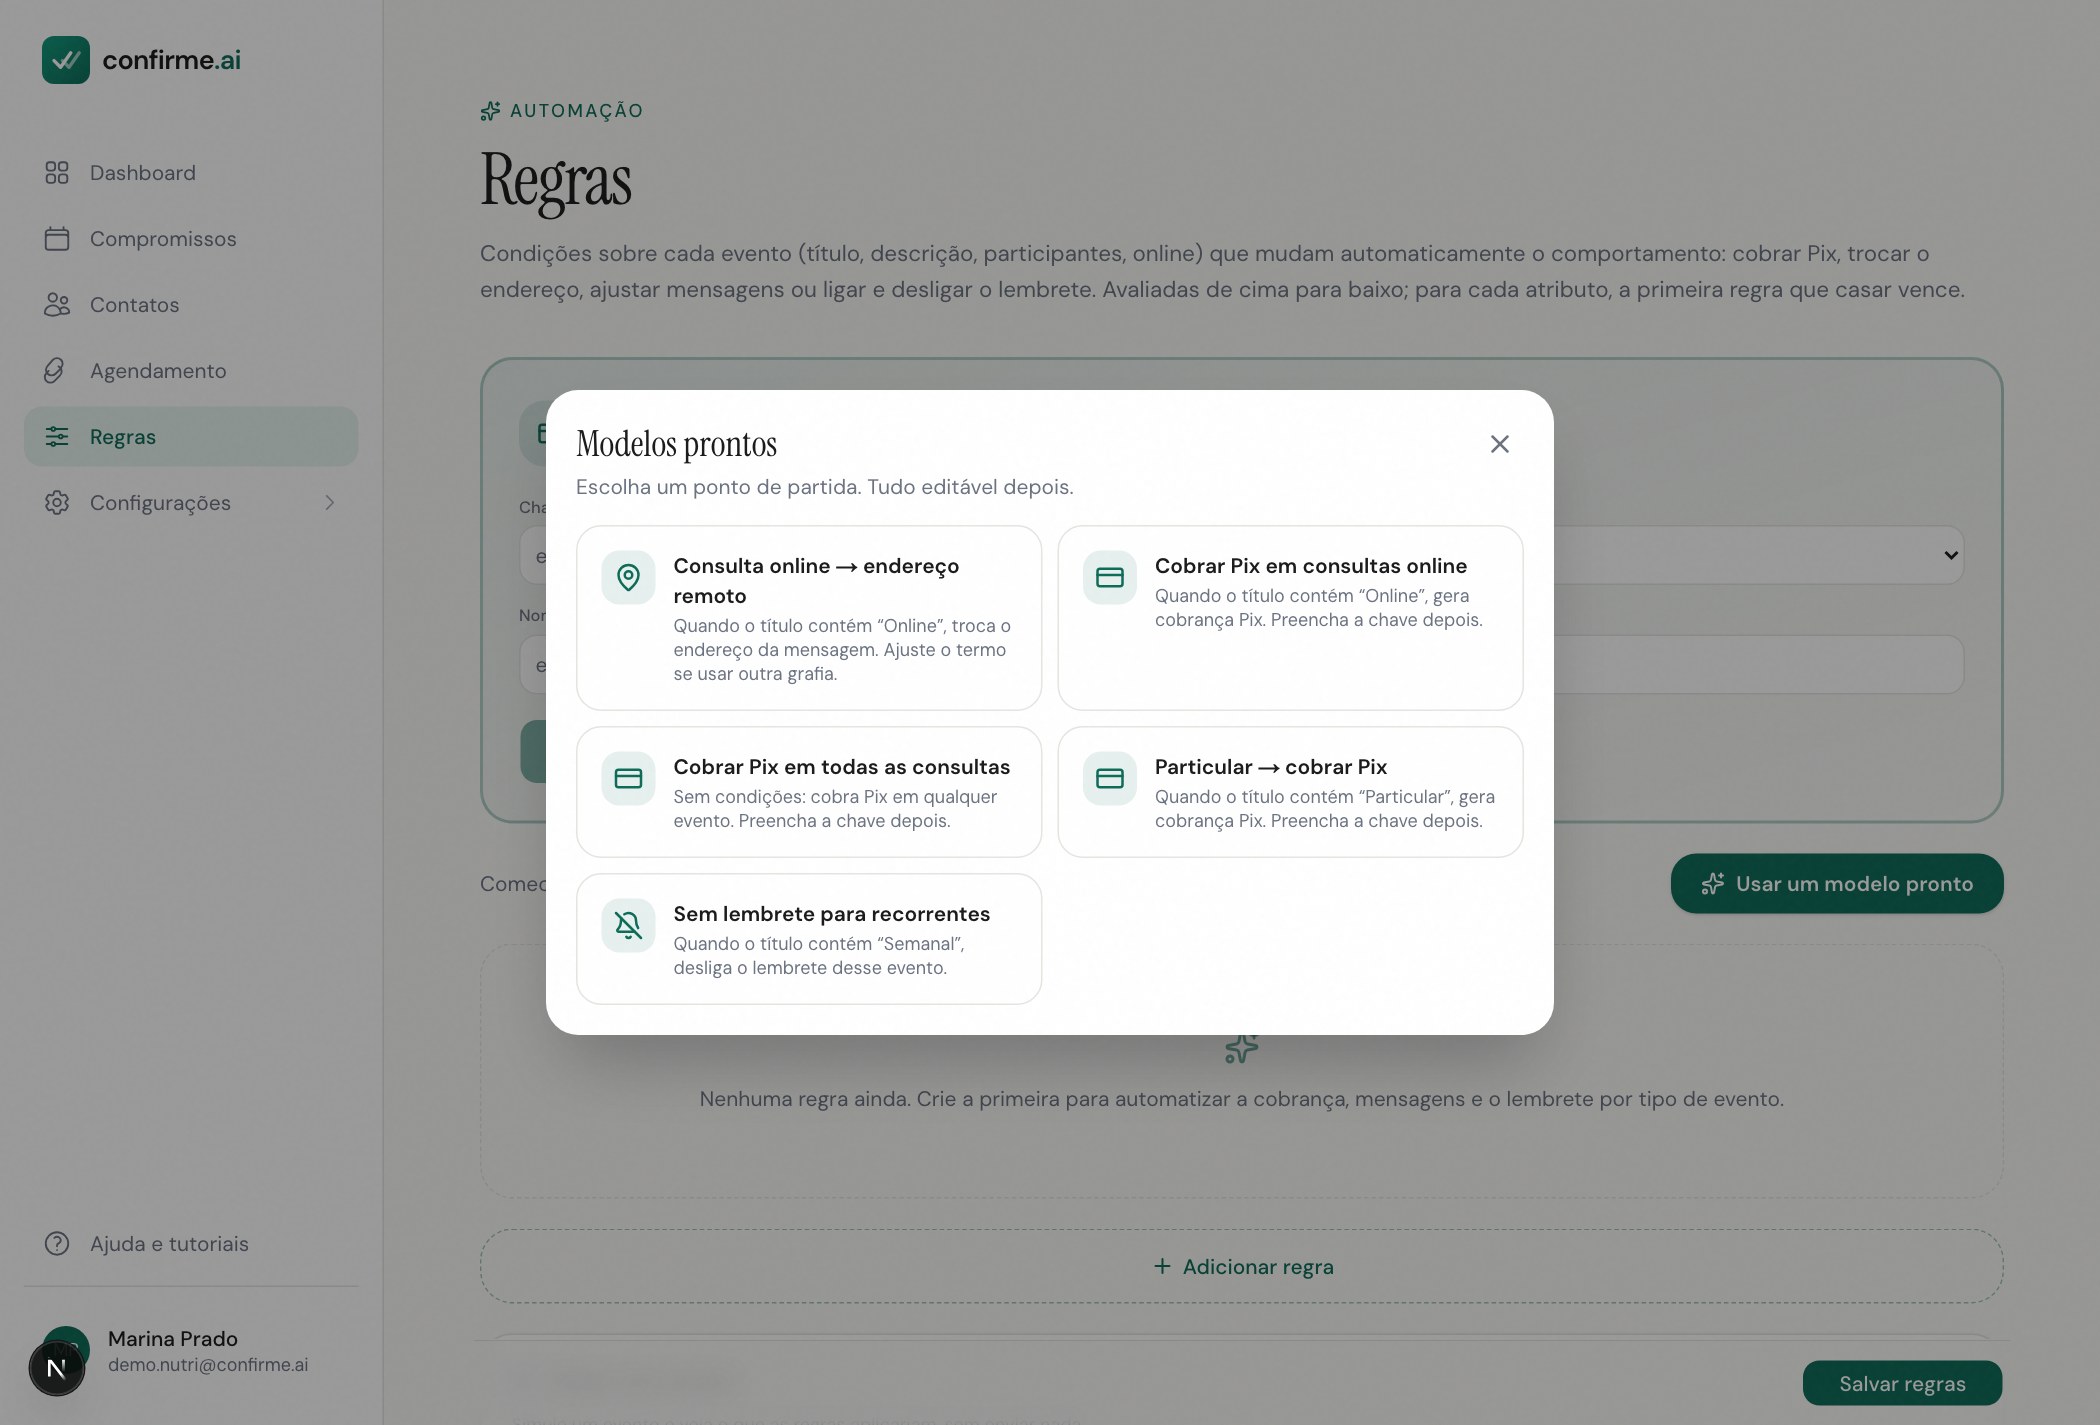Image resolution: width=2100 pixels, height=1425 pixels.
Task: Click the help question-mark icon
Action: pyautogui.click(x=57, y=1244)
